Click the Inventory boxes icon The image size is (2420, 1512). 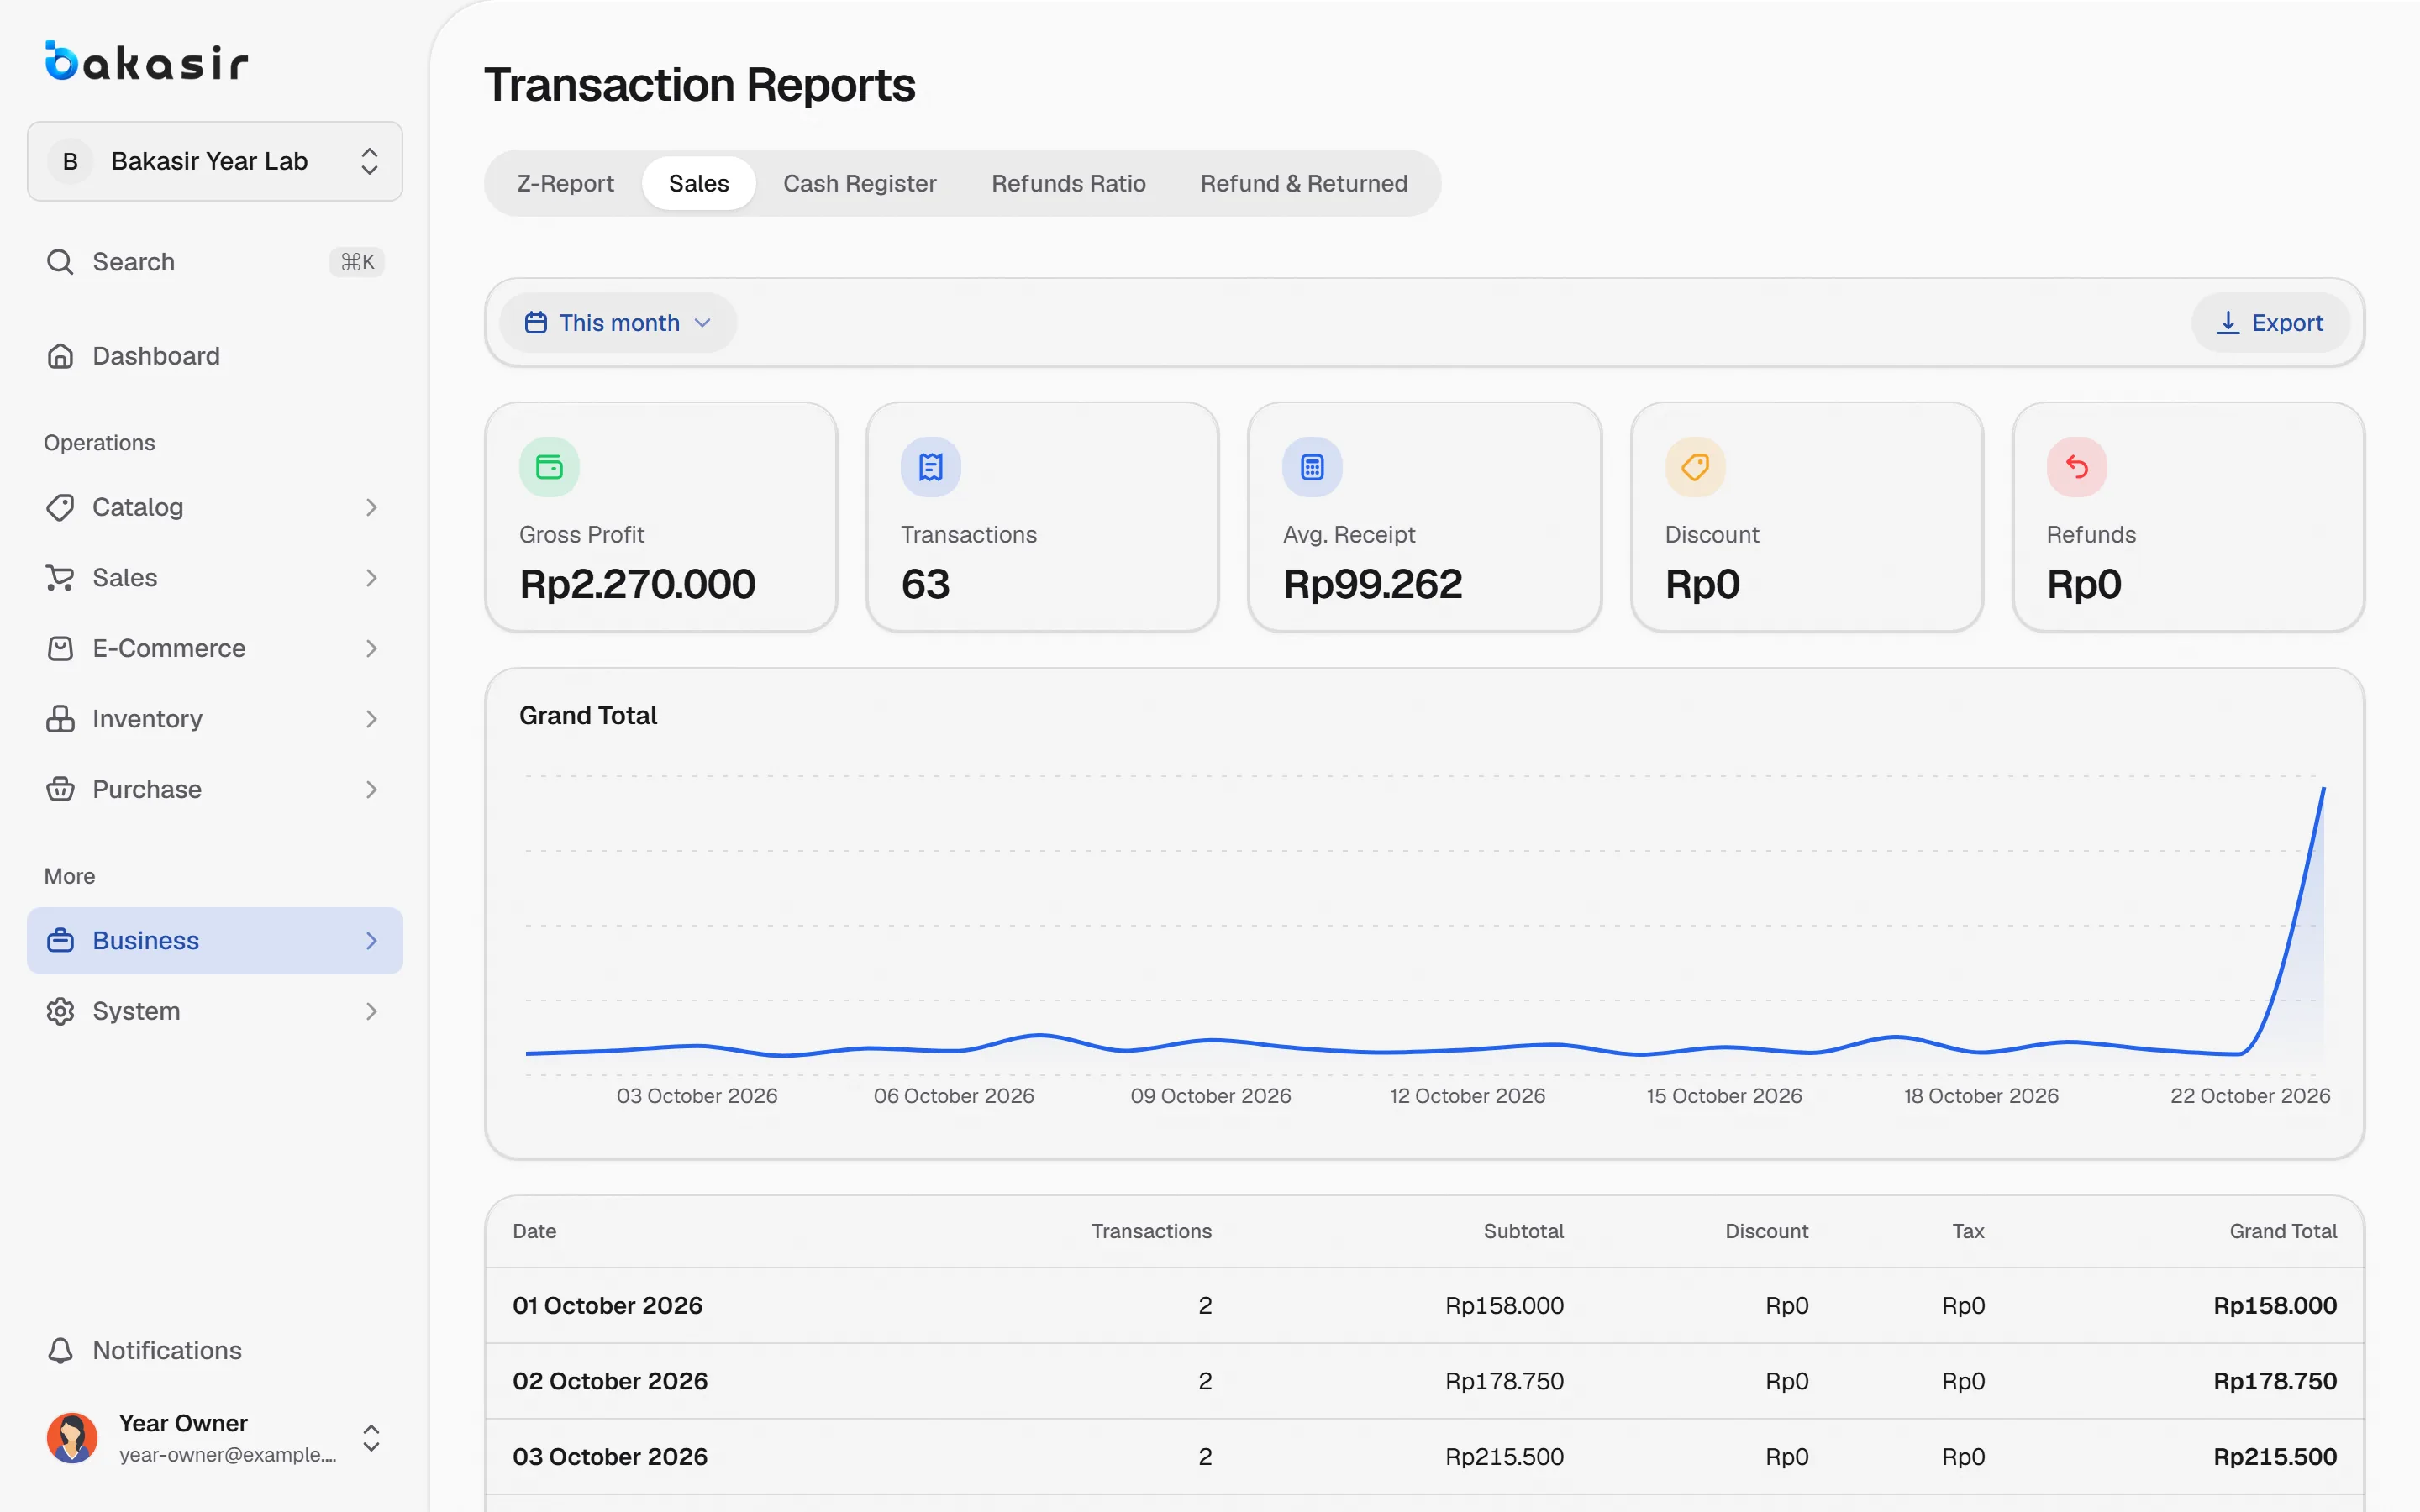pos(60,719)
